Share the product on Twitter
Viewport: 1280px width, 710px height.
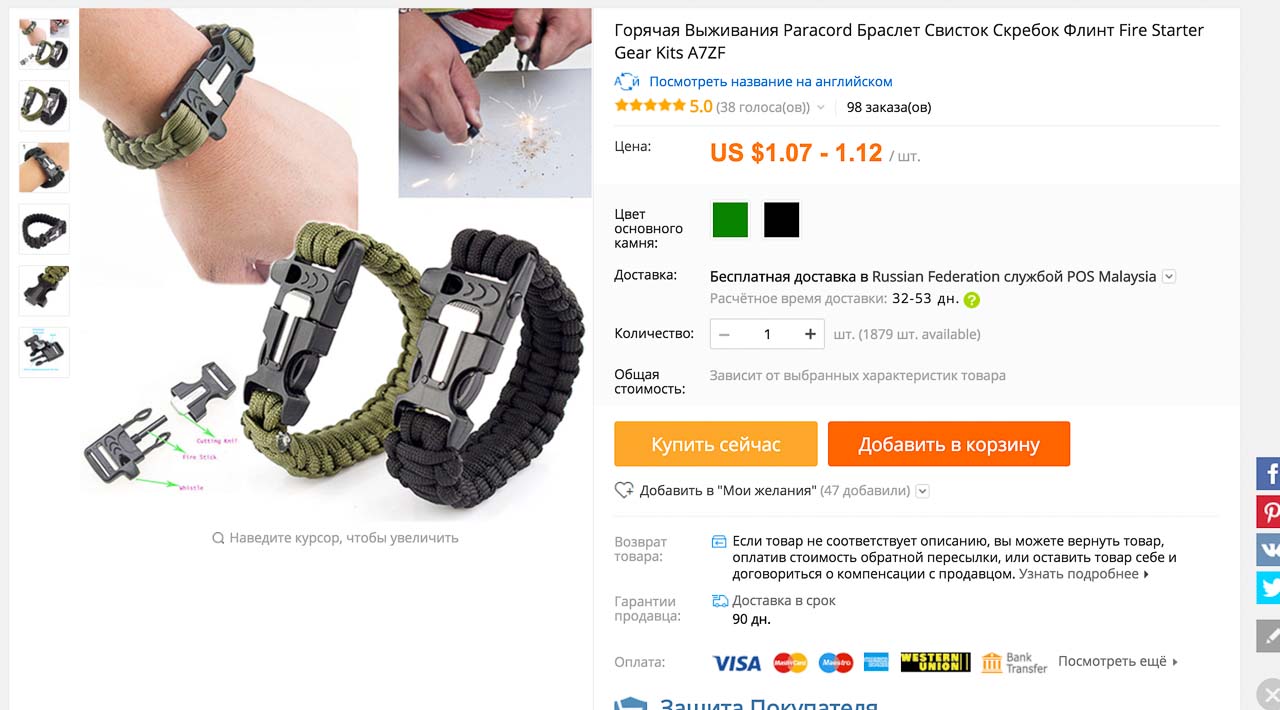coord(1269,588)
